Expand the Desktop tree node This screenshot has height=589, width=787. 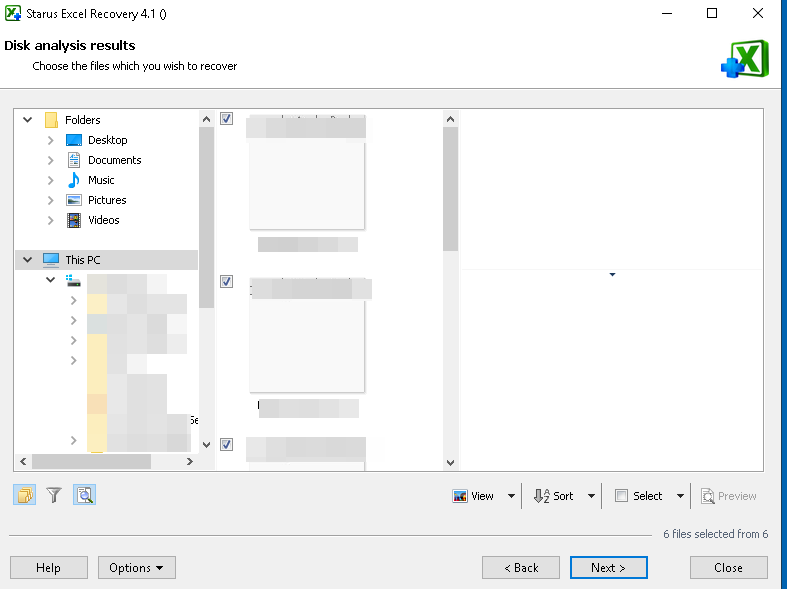click(50, 140)
